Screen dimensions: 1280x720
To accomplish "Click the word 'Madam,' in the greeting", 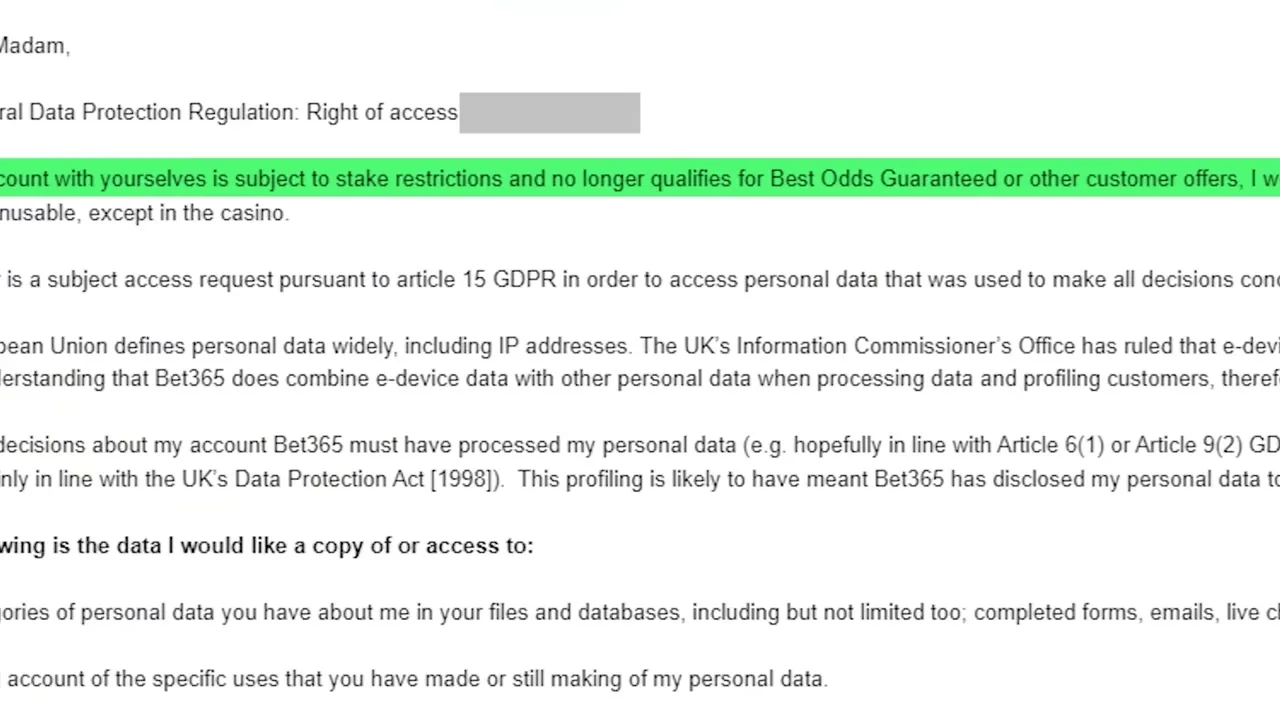I will pyautogui.click(x=34, y=46).
